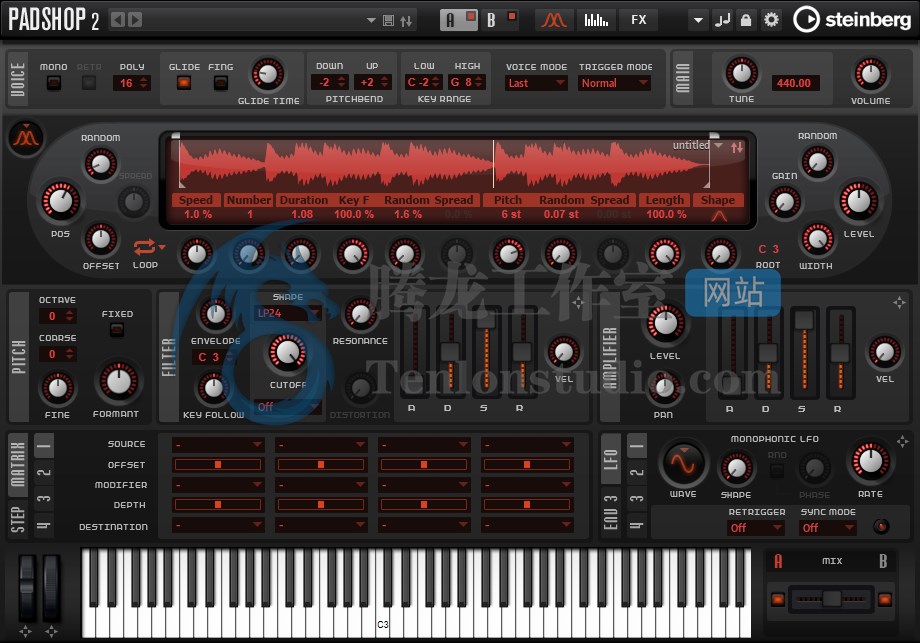Viewport: 920px width, 643px height.
Task: Click the LFO Rate knob
Action: 870,462
